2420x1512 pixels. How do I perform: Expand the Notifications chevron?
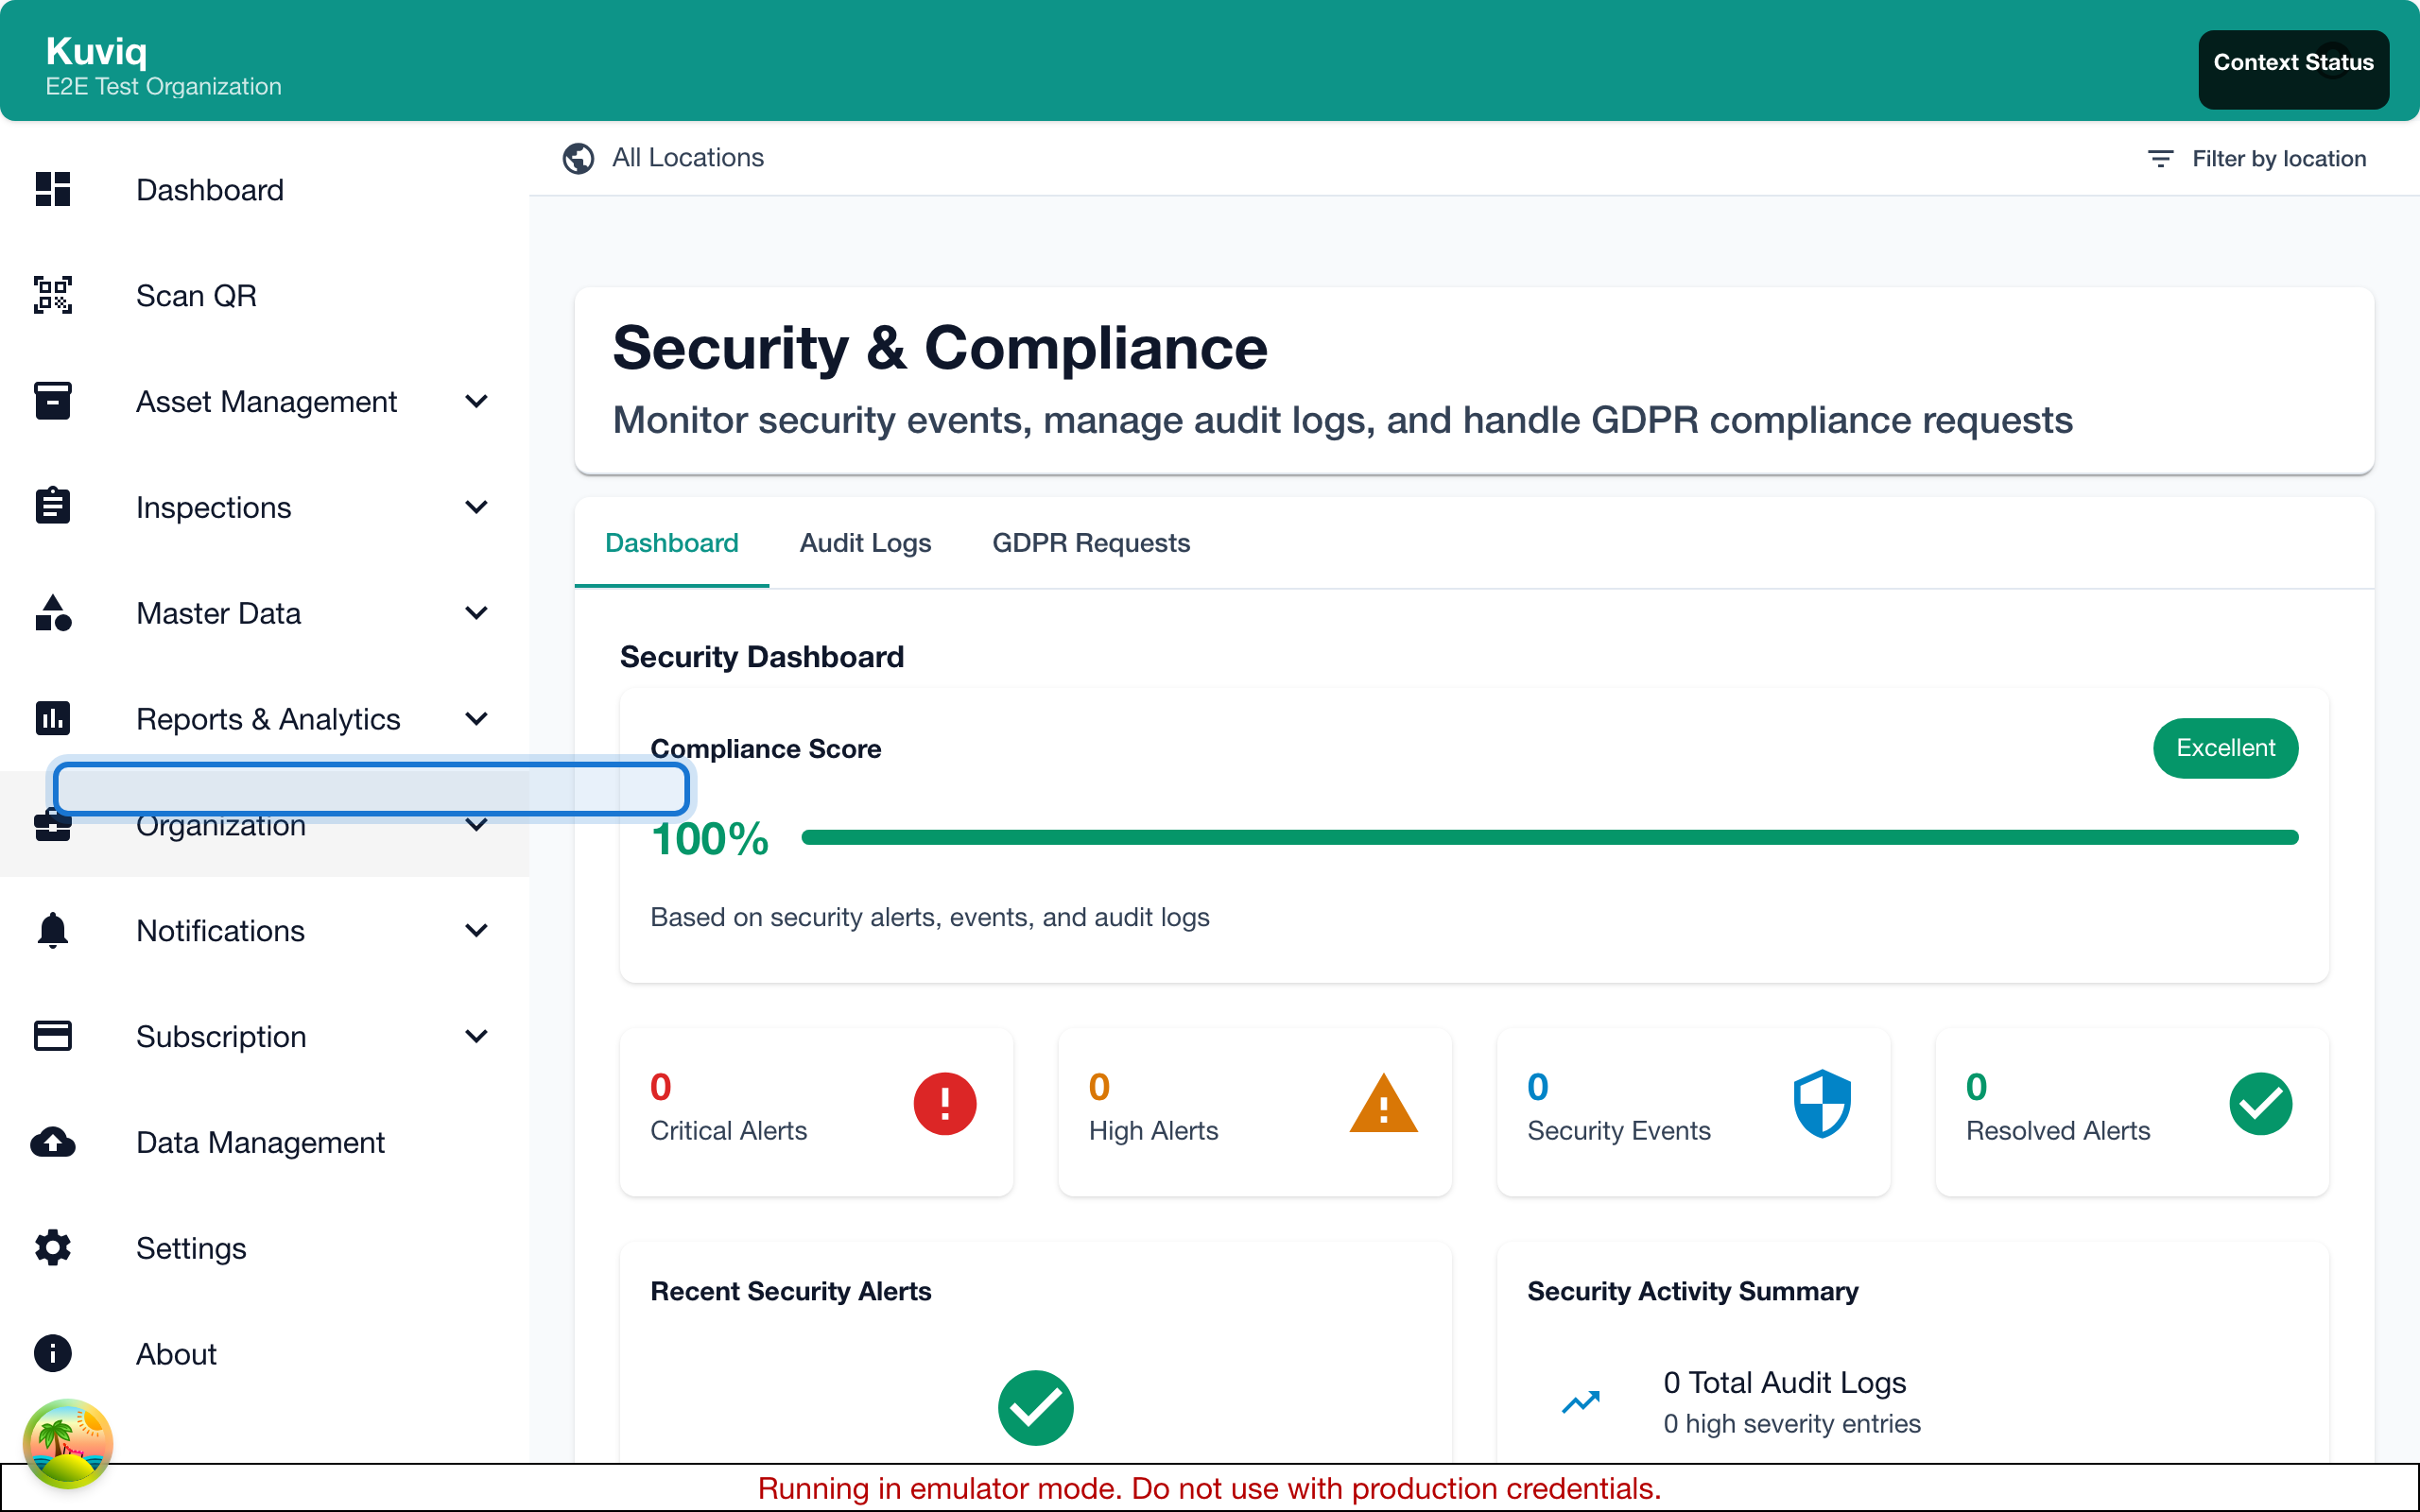tap(477, 930)
